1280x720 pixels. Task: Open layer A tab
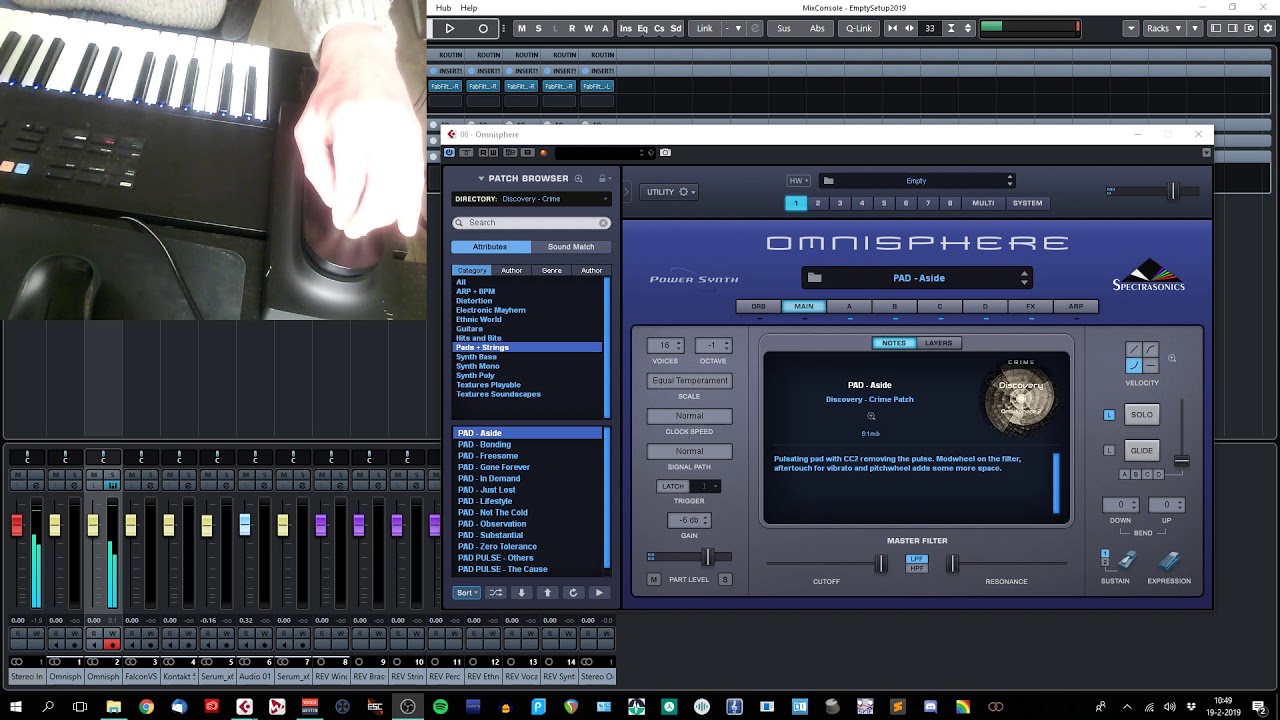850,307
